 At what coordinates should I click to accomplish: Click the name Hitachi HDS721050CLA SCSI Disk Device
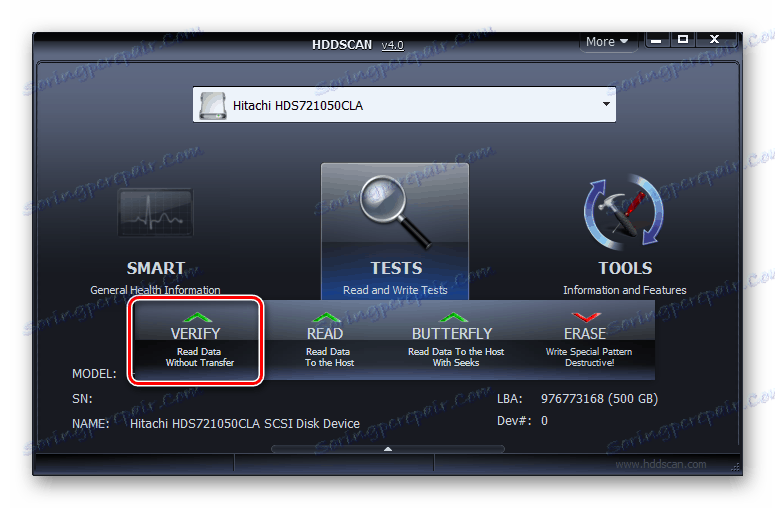[245, 423]
